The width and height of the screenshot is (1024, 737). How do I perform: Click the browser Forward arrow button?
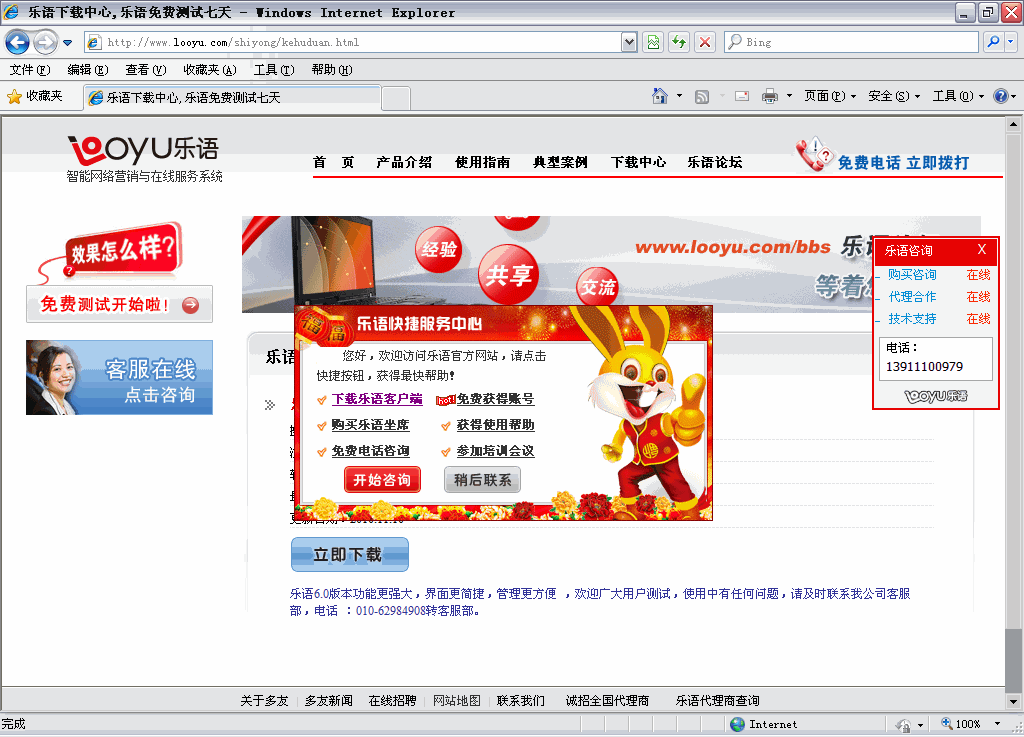pyautogui.click(x=45, y=42)
